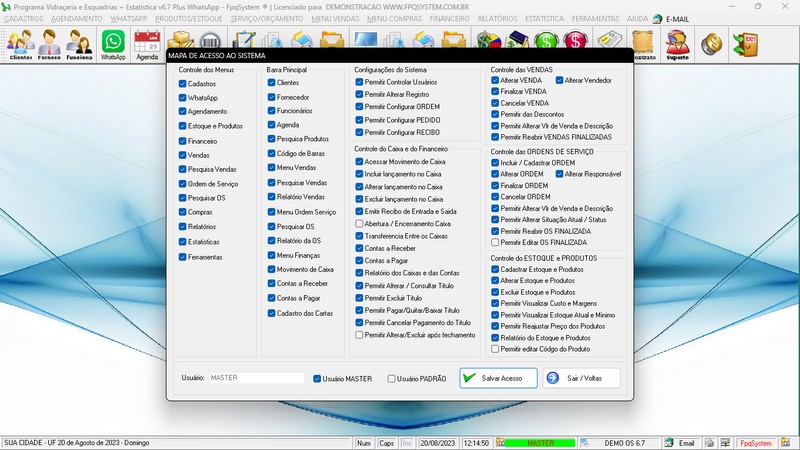
Task: Open the CADASTROS menu
Action: point(23,19)
